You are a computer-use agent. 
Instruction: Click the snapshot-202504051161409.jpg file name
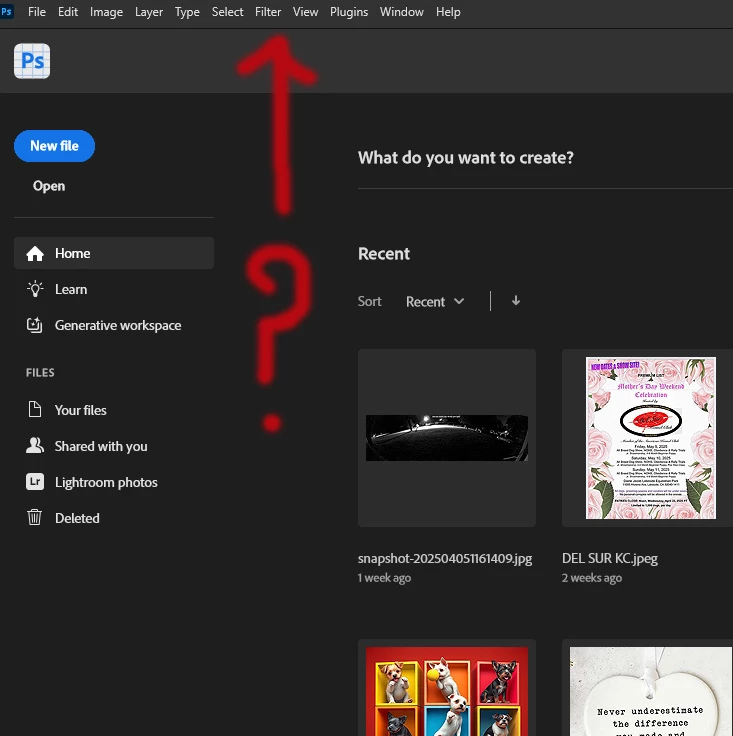pyautogui.click(x=445, y=558)
